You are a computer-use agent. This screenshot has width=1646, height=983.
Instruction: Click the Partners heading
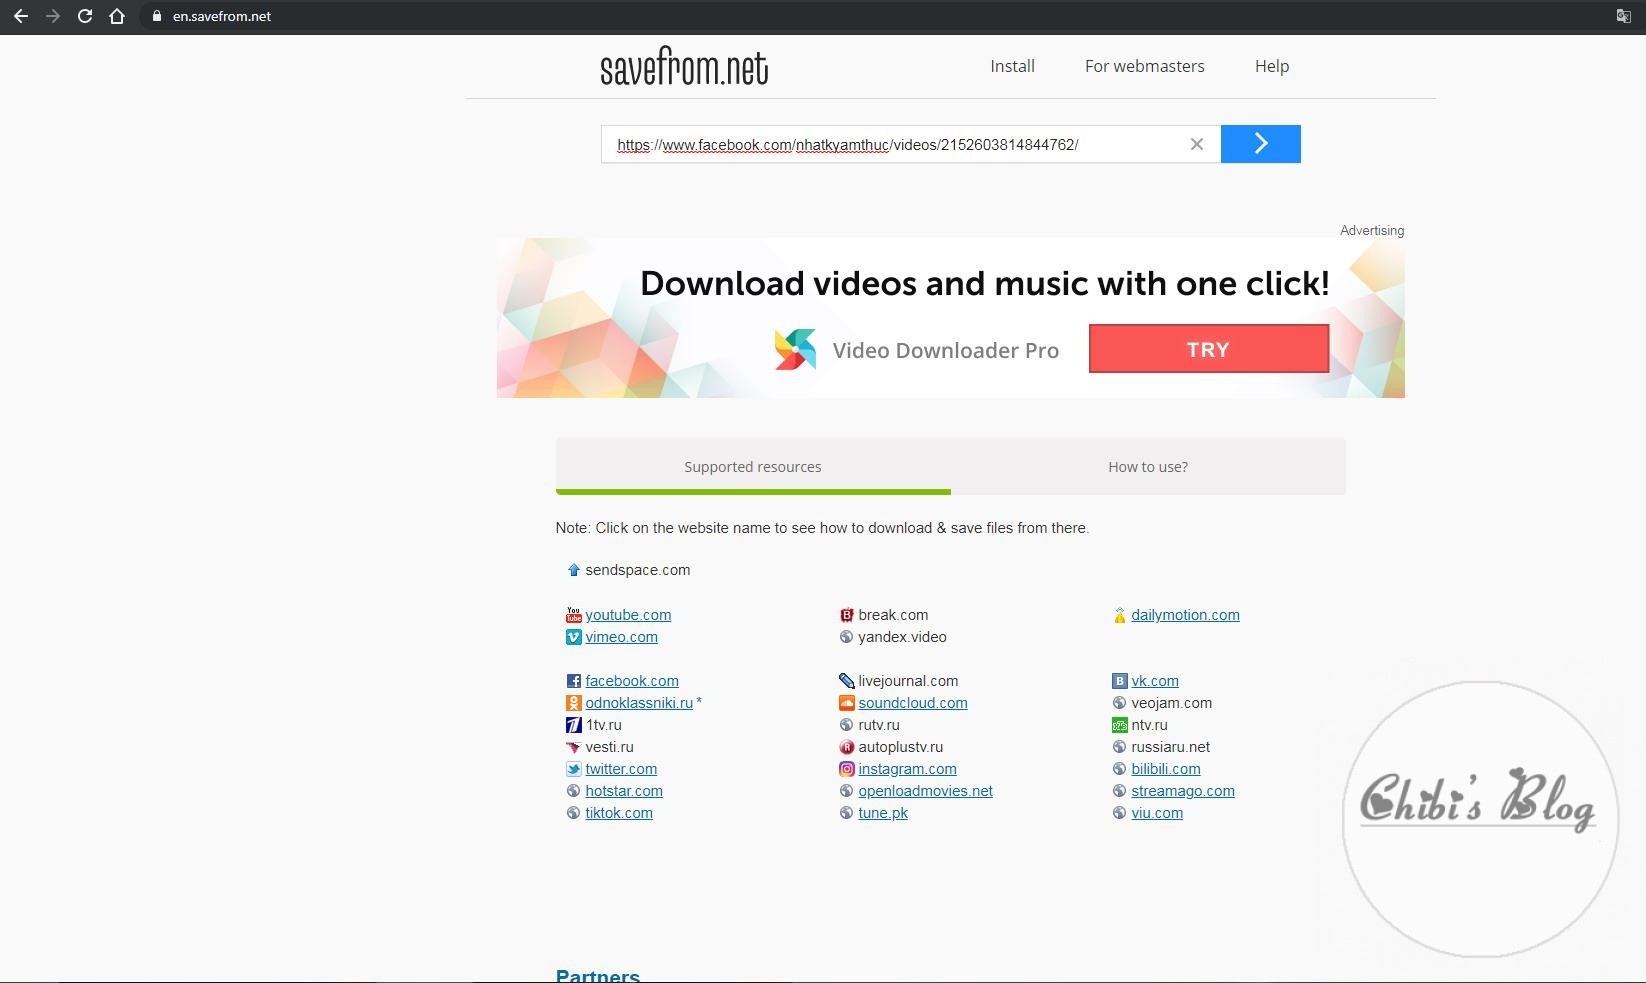click(598, 975)
